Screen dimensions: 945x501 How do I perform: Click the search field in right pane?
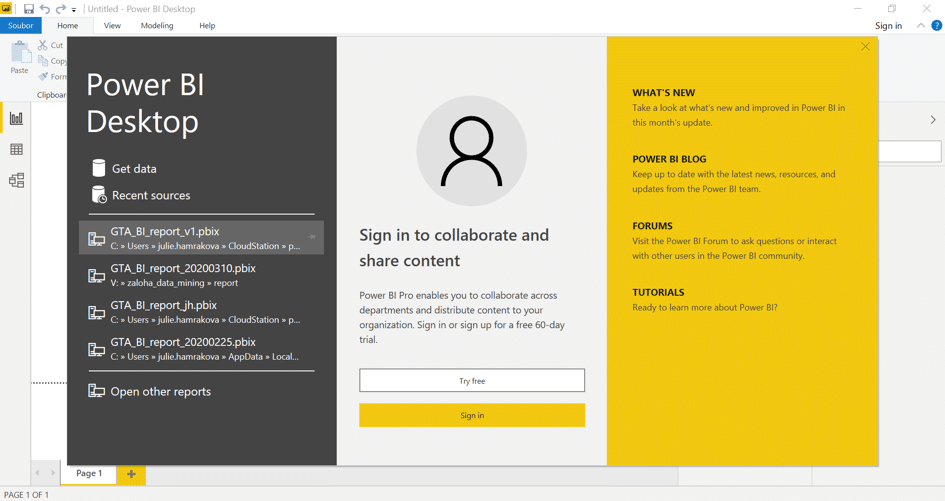point(910,151)
